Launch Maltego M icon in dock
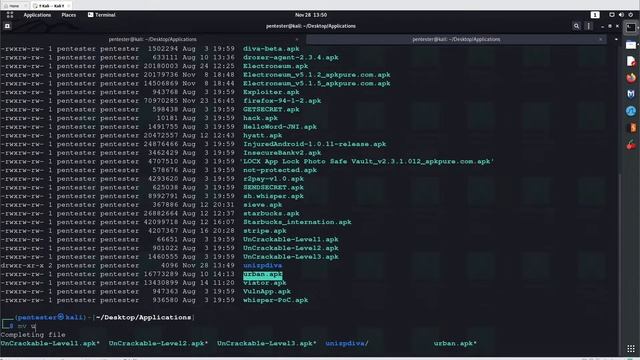This screenshot has width=640, height=360. tap(631, 94)
